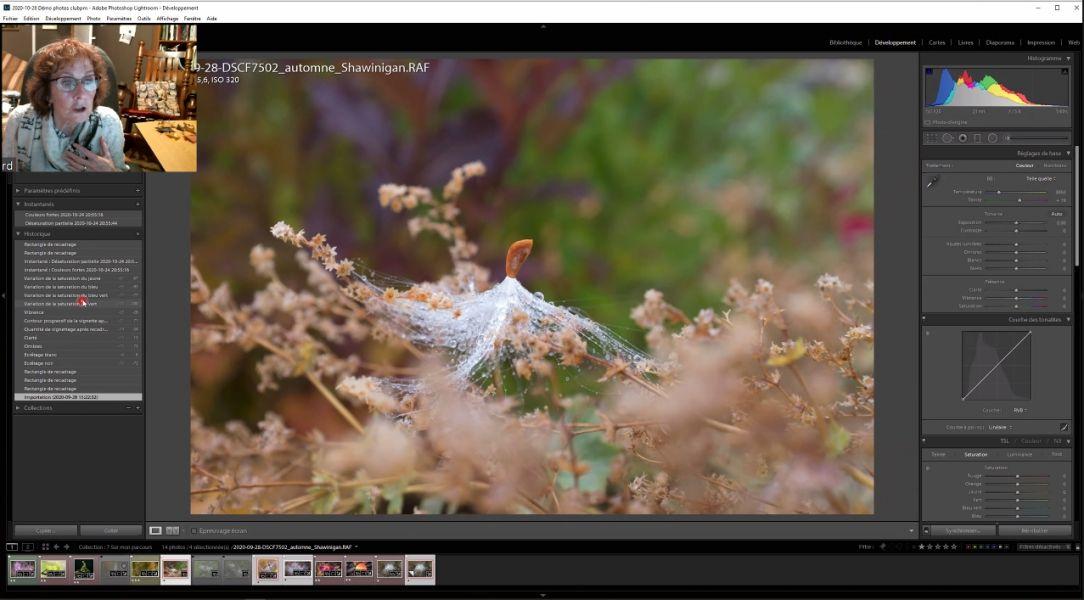1084x600 pixels.
Task: Click the point curve edit icon
Action: [x=1064, y=427]
